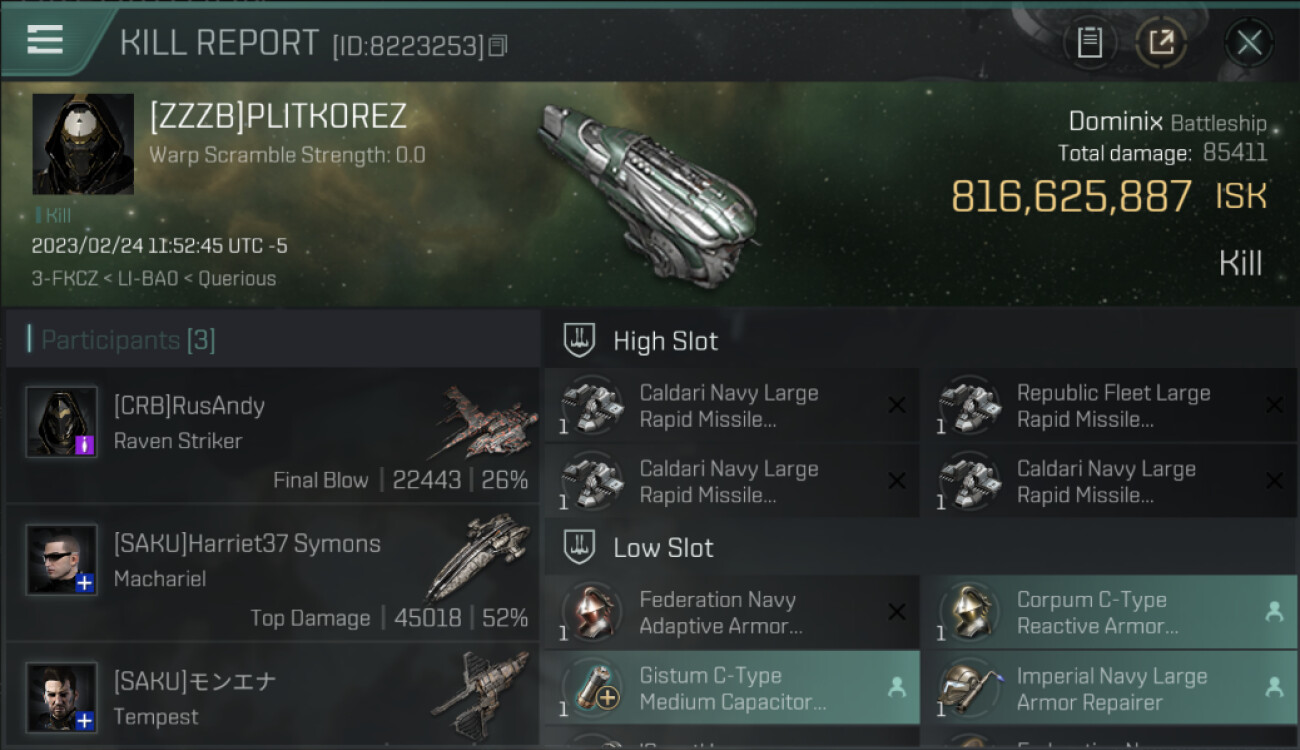
Task: Select Harriet37 Symons participant entry
Action: pyautogui.click(x=272, y=573)
